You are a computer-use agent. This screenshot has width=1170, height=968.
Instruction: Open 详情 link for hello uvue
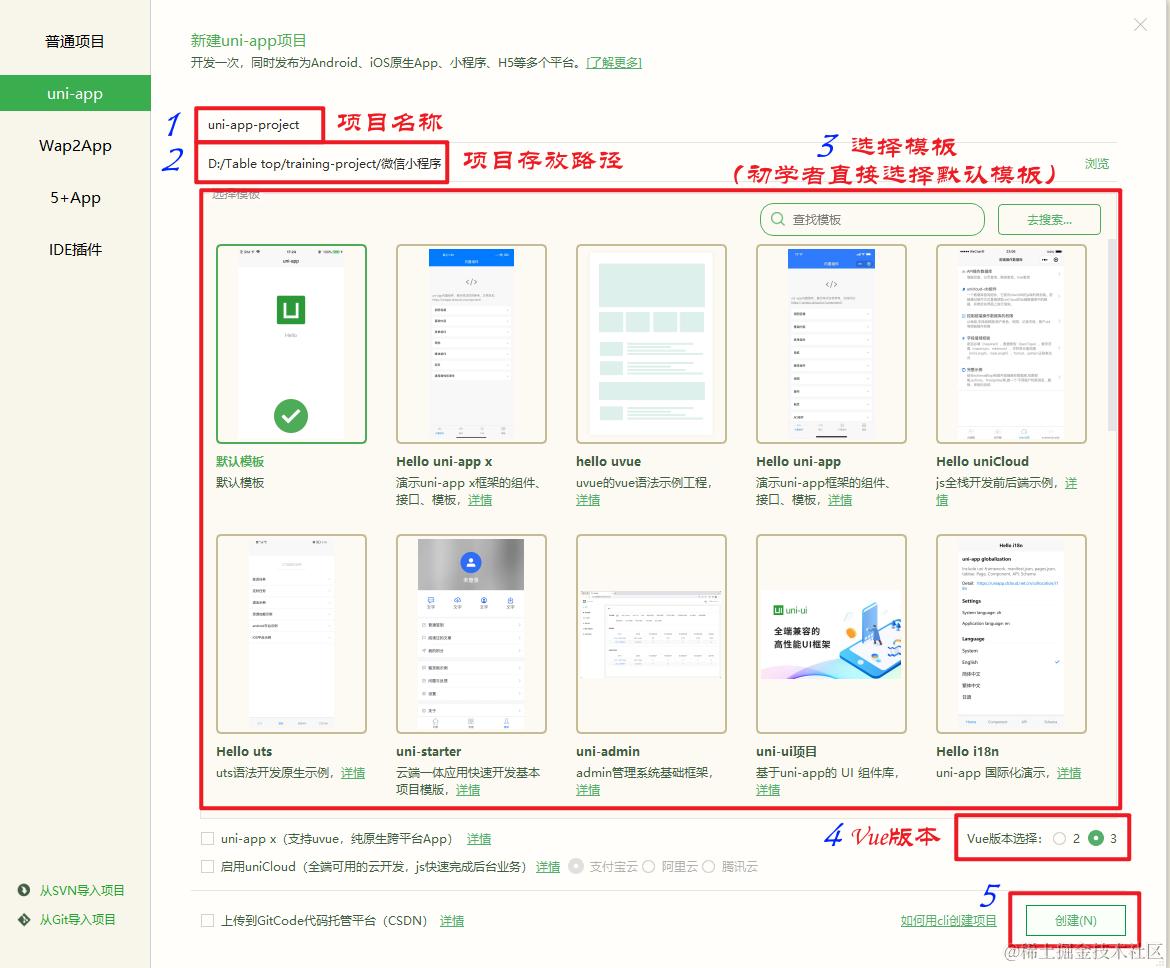point(588,500)
